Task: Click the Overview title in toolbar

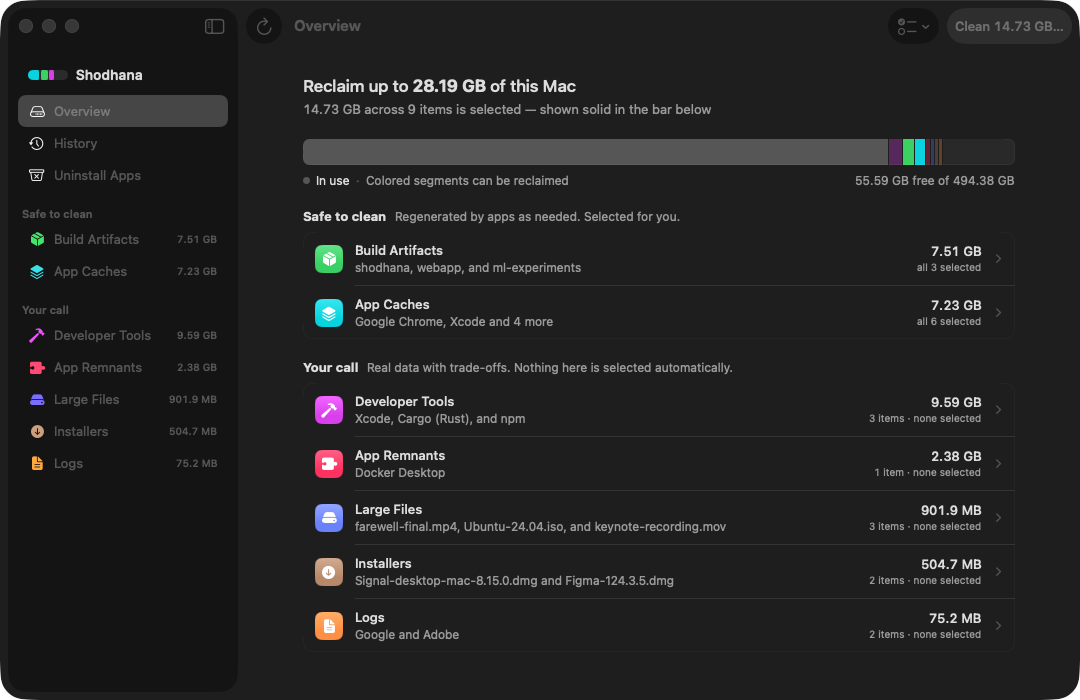Action: (327, 26)
